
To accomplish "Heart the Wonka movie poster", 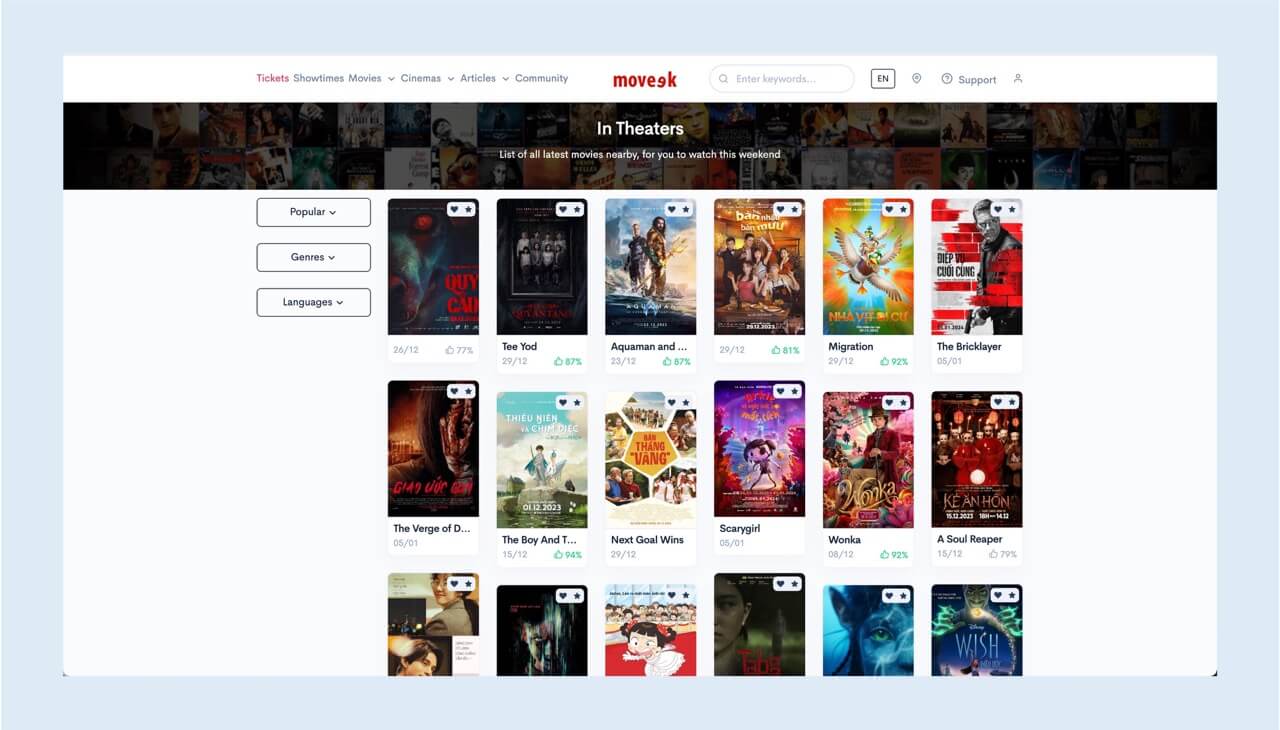I will pyautogui.click(x=889, y=403).
